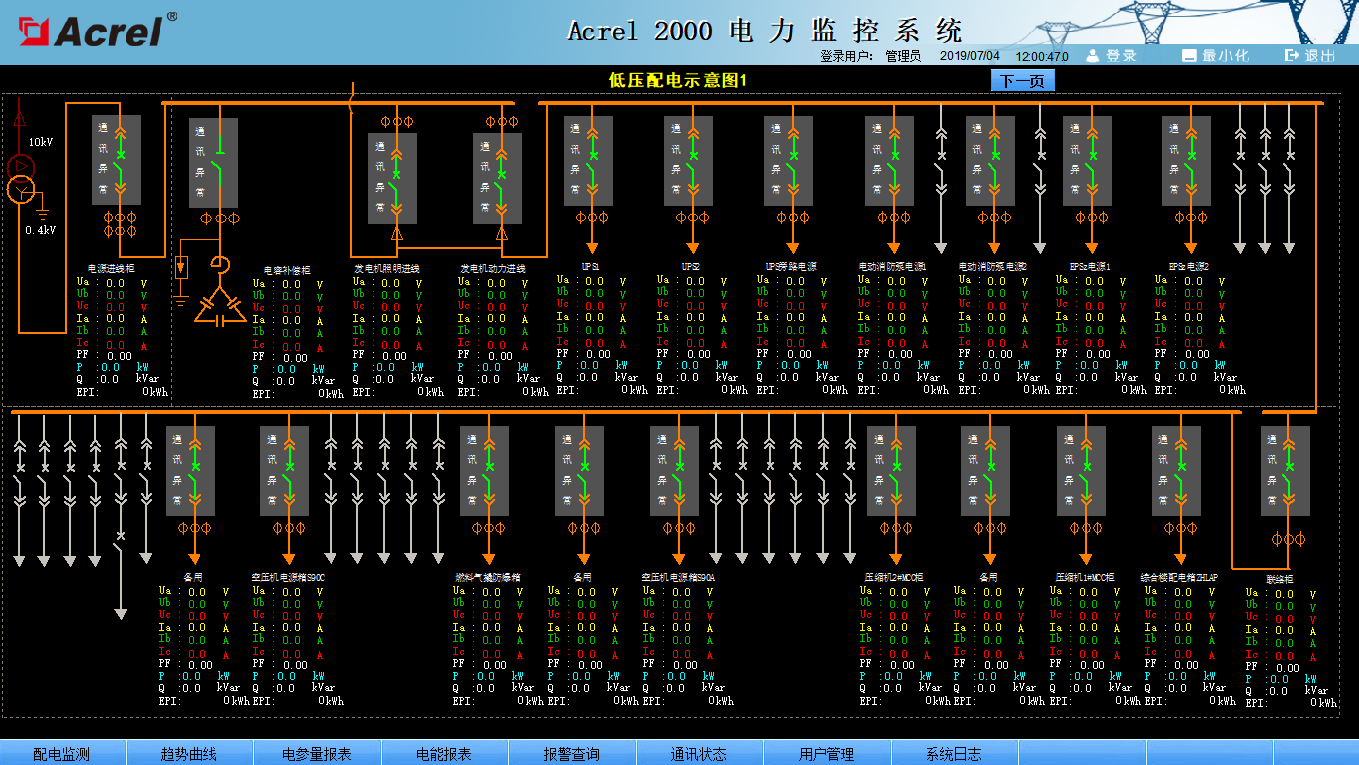This screenshot has height=765, width=1359.
Task: Open the 趋势曲线 tab
Action: 190,753
